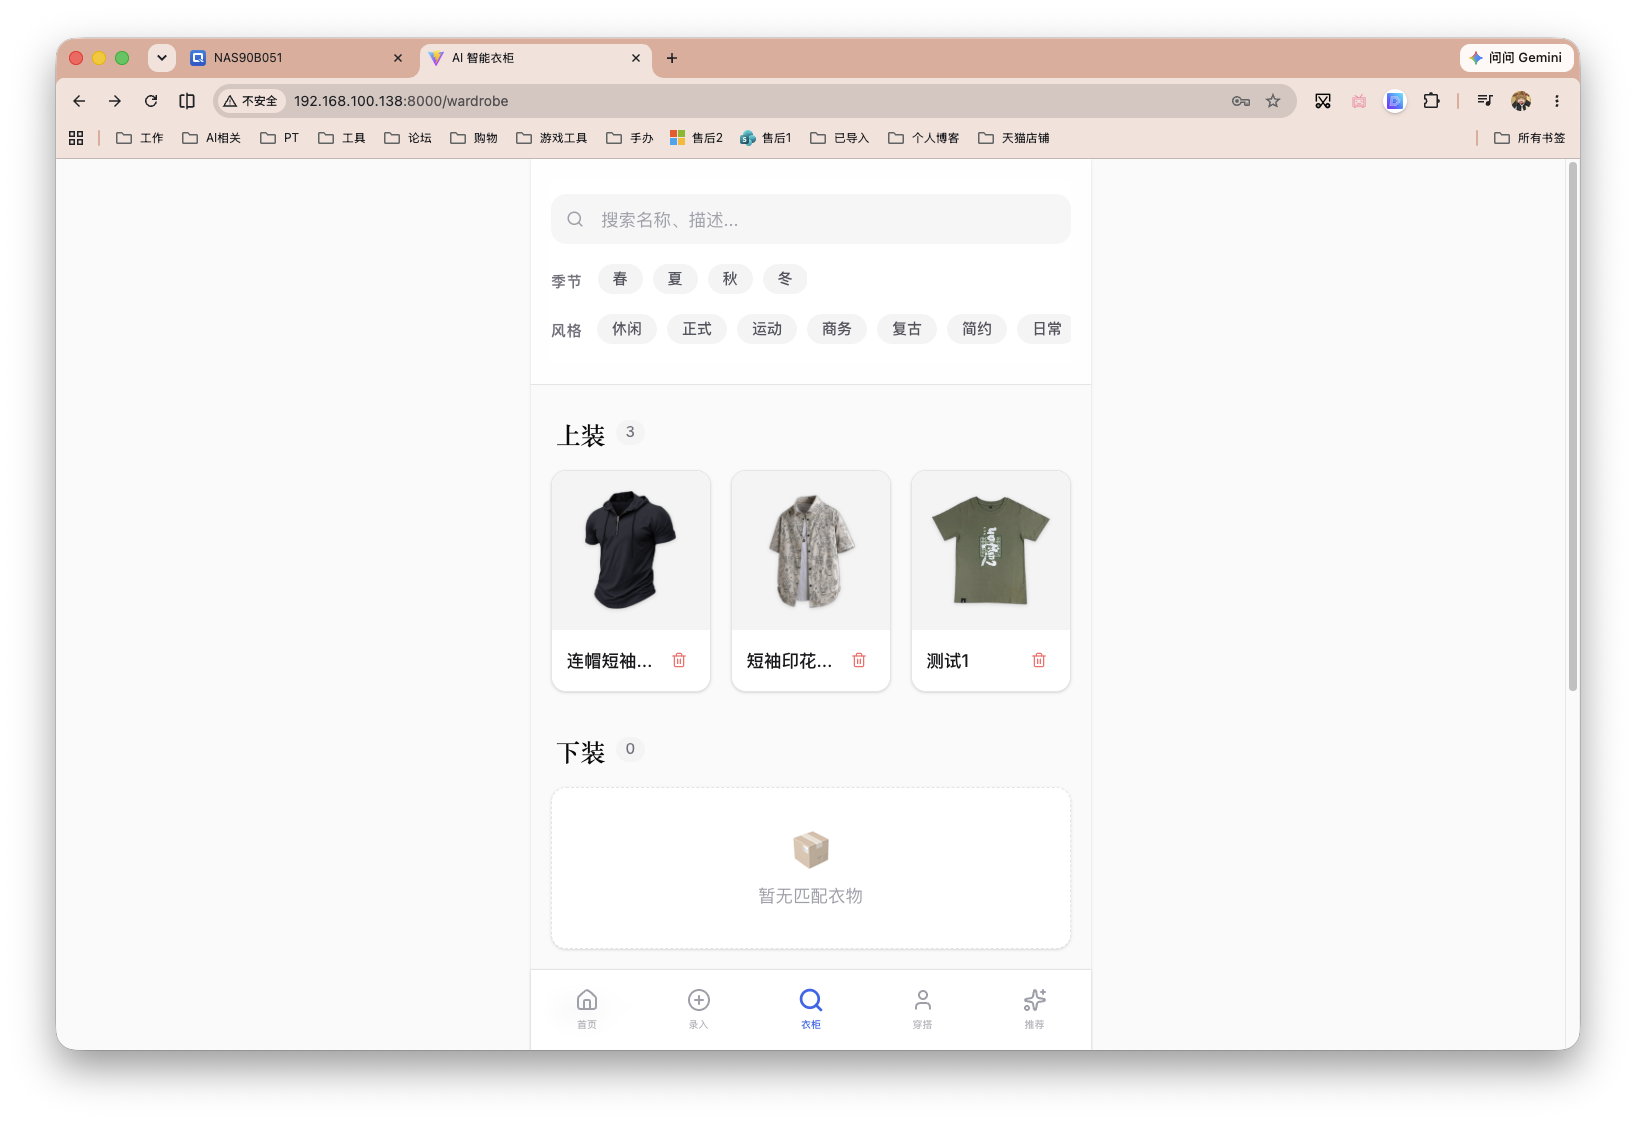Close the NAS90B051 tab

click(398, 58)
